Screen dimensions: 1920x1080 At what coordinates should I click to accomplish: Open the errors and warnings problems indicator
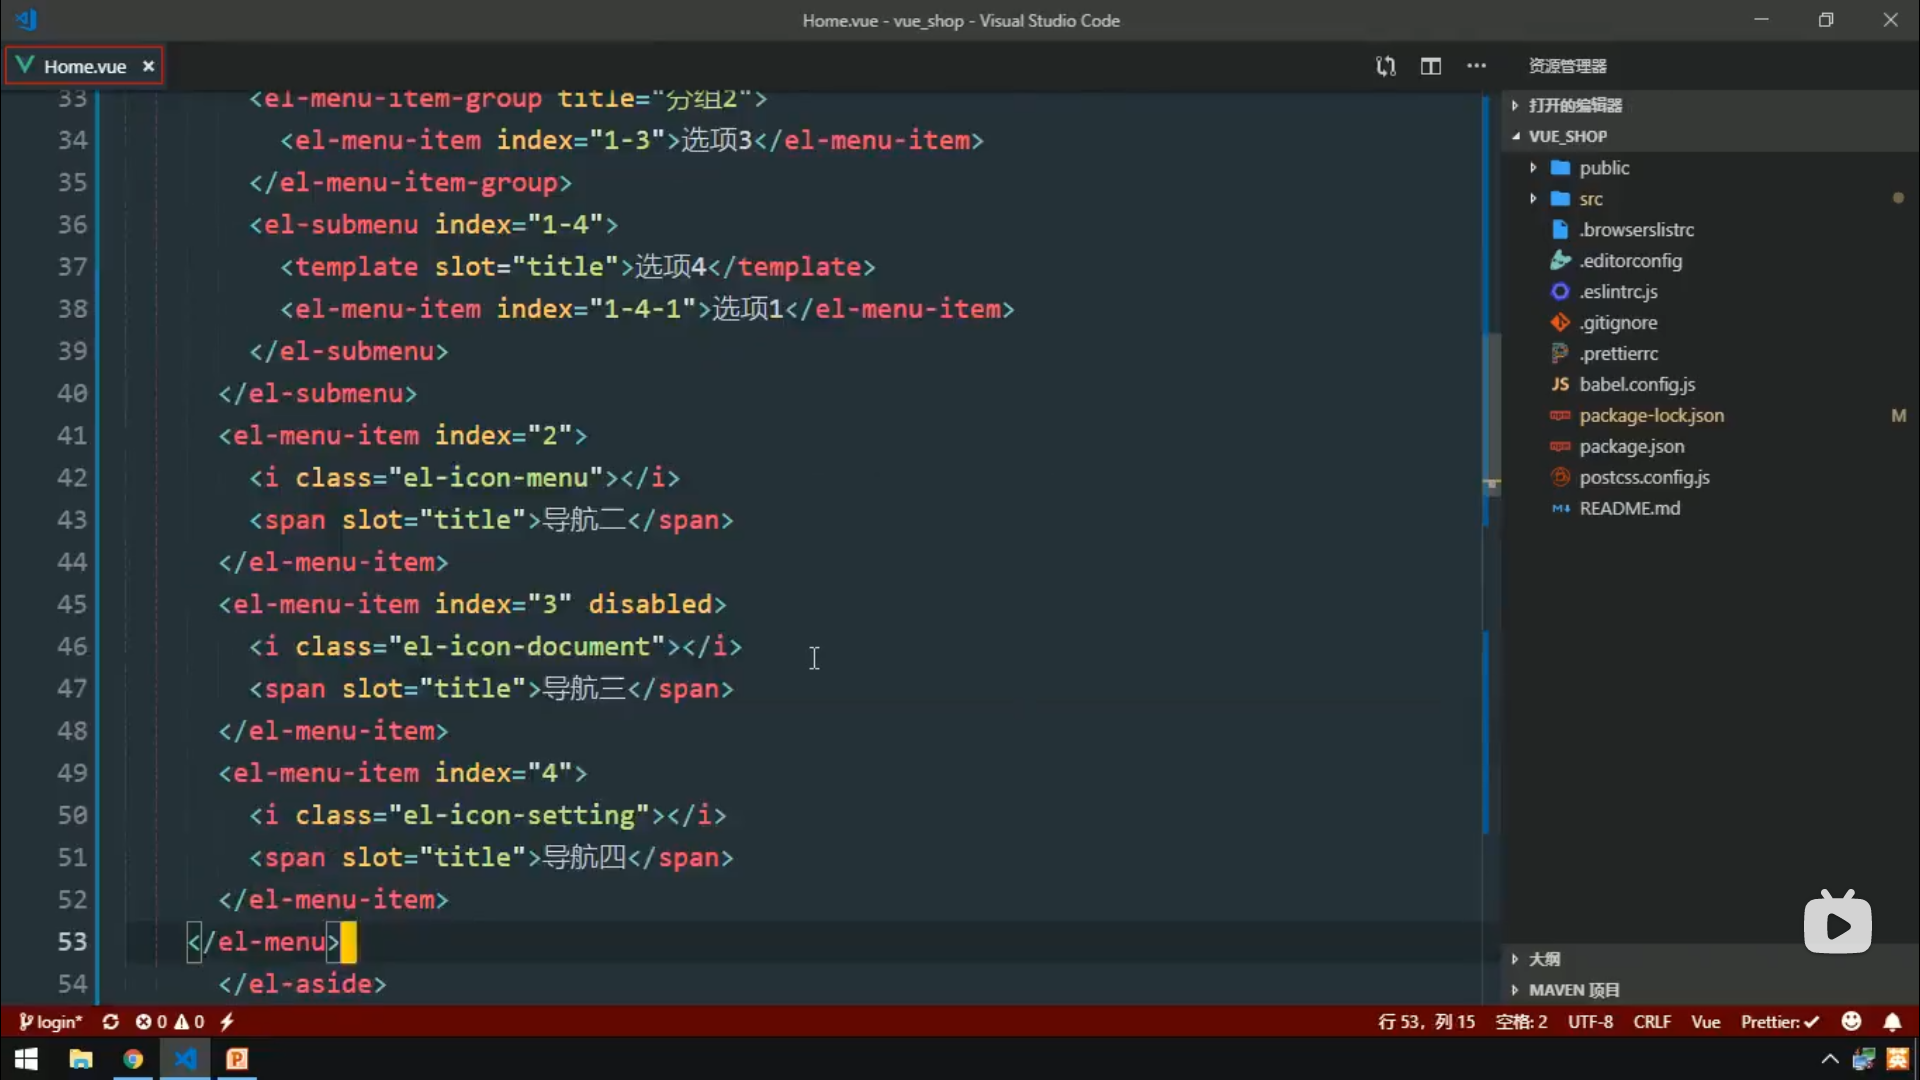[170, 1022]
